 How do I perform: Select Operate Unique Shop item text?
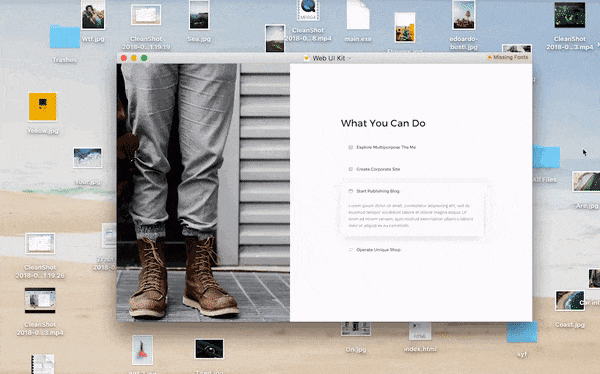click(x=378, y=250)
